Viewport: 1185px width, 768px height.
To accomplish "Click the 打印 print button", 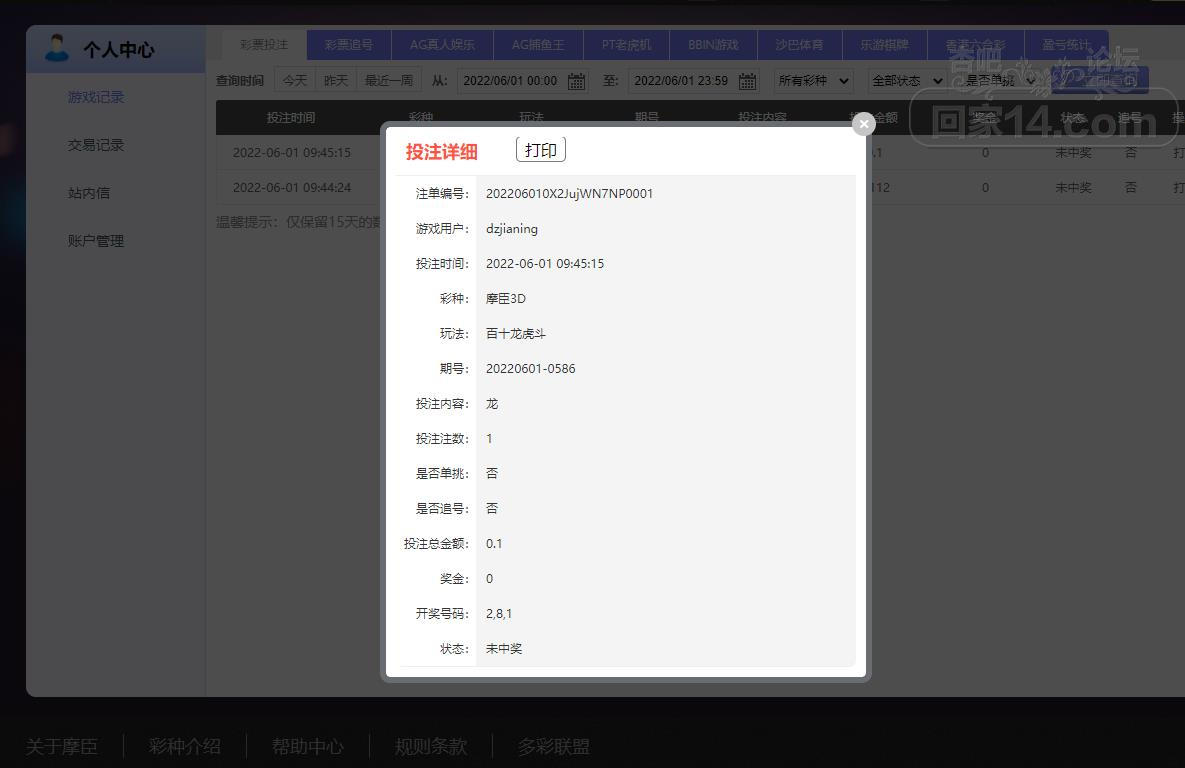I will click(x=541, y=150).
